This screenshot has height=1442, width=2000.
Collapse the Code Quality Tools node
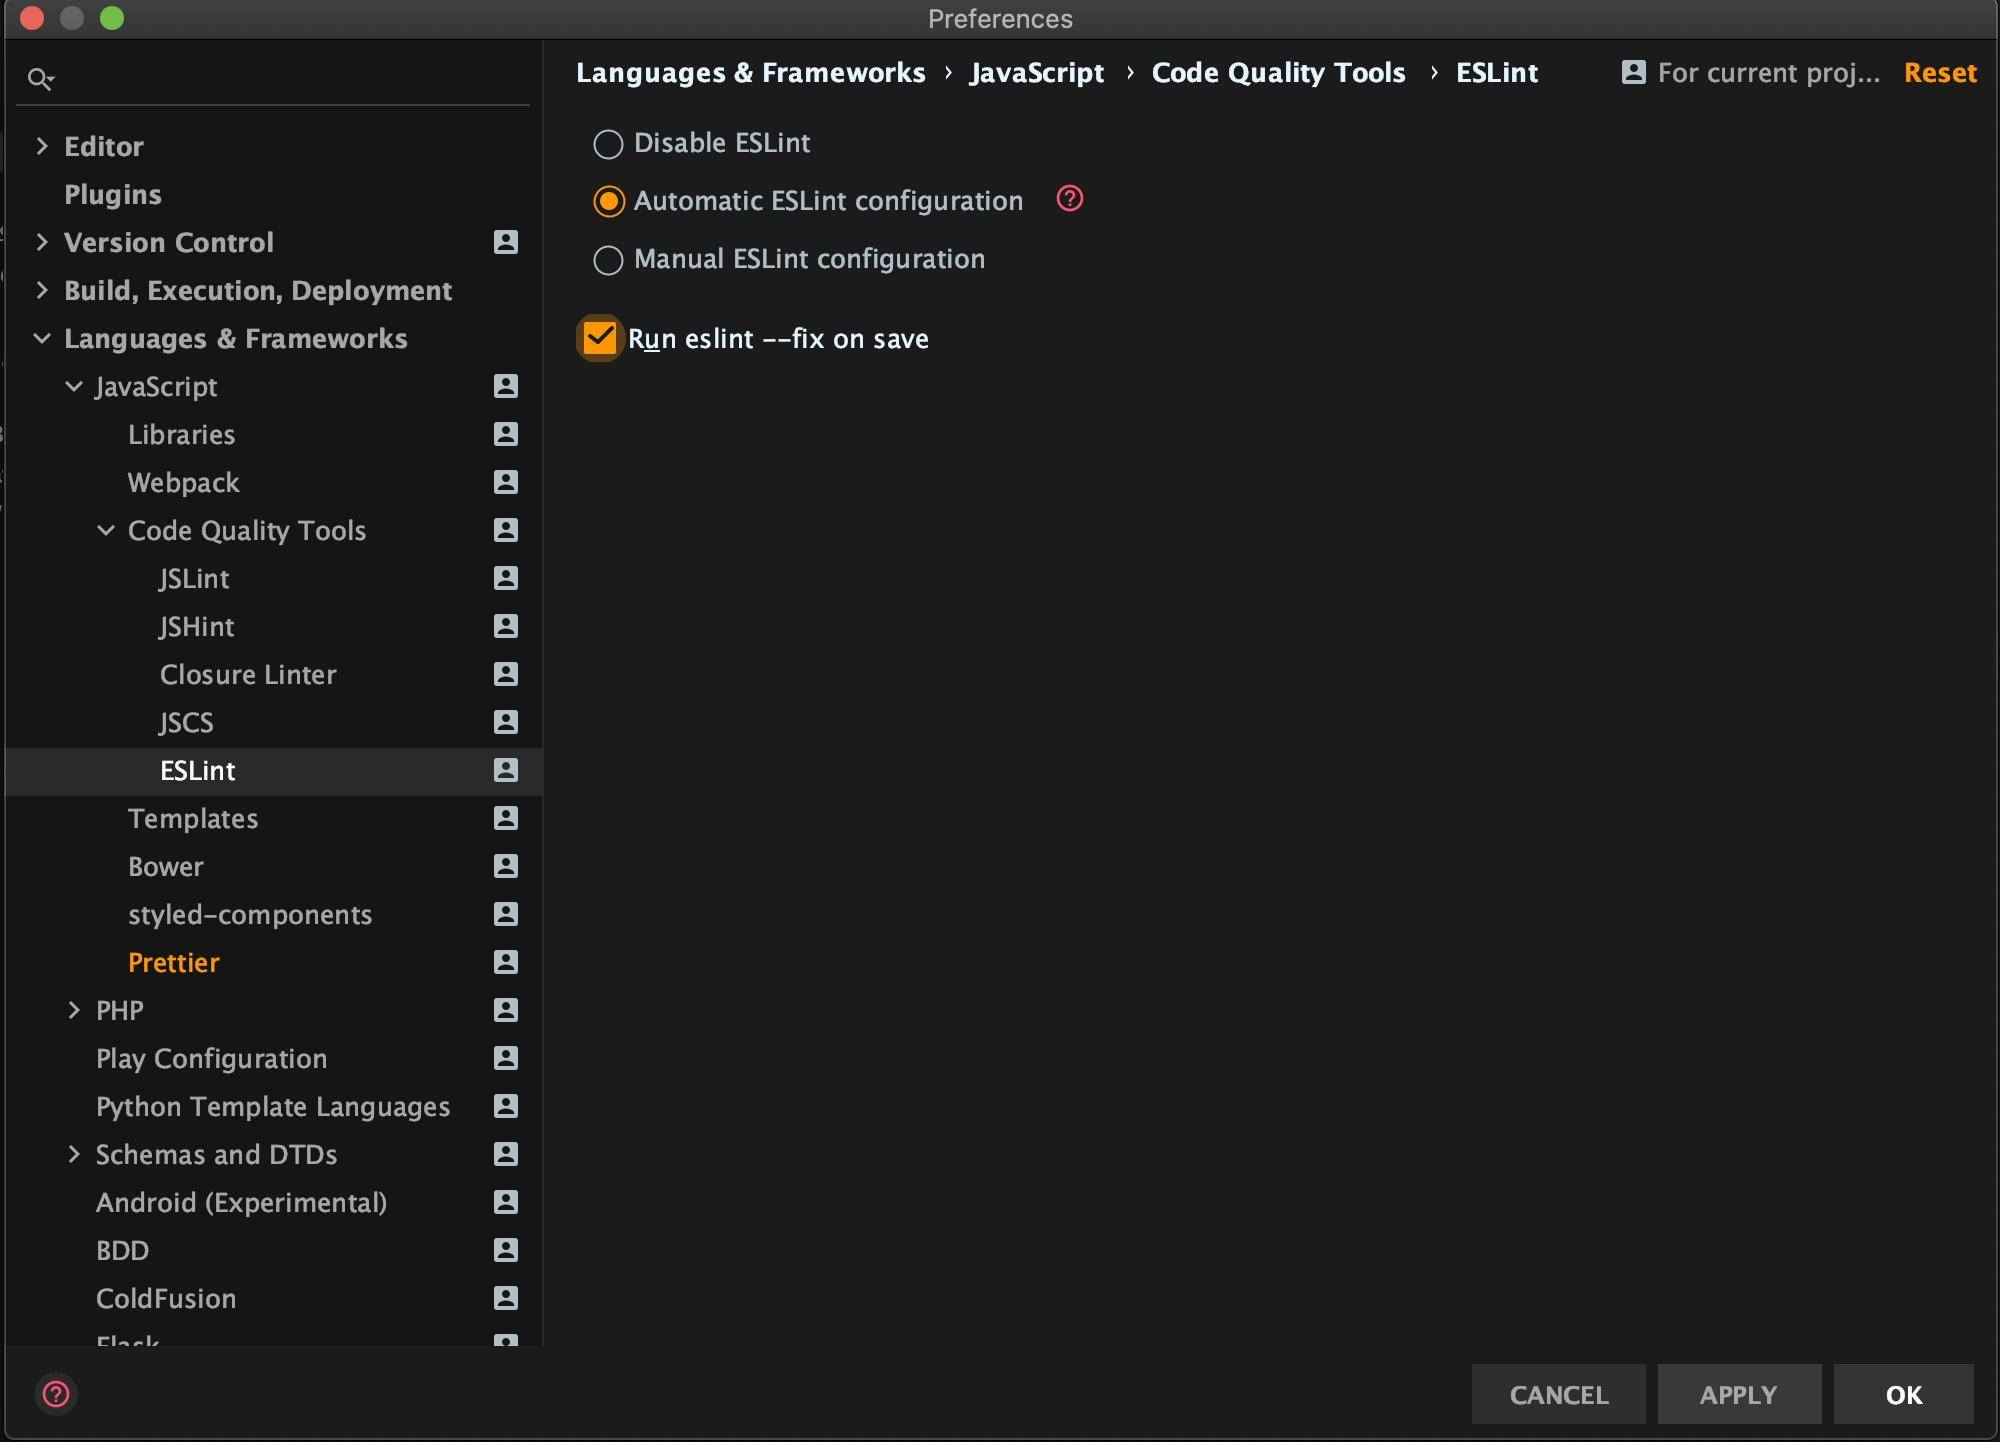click(106, 530)
